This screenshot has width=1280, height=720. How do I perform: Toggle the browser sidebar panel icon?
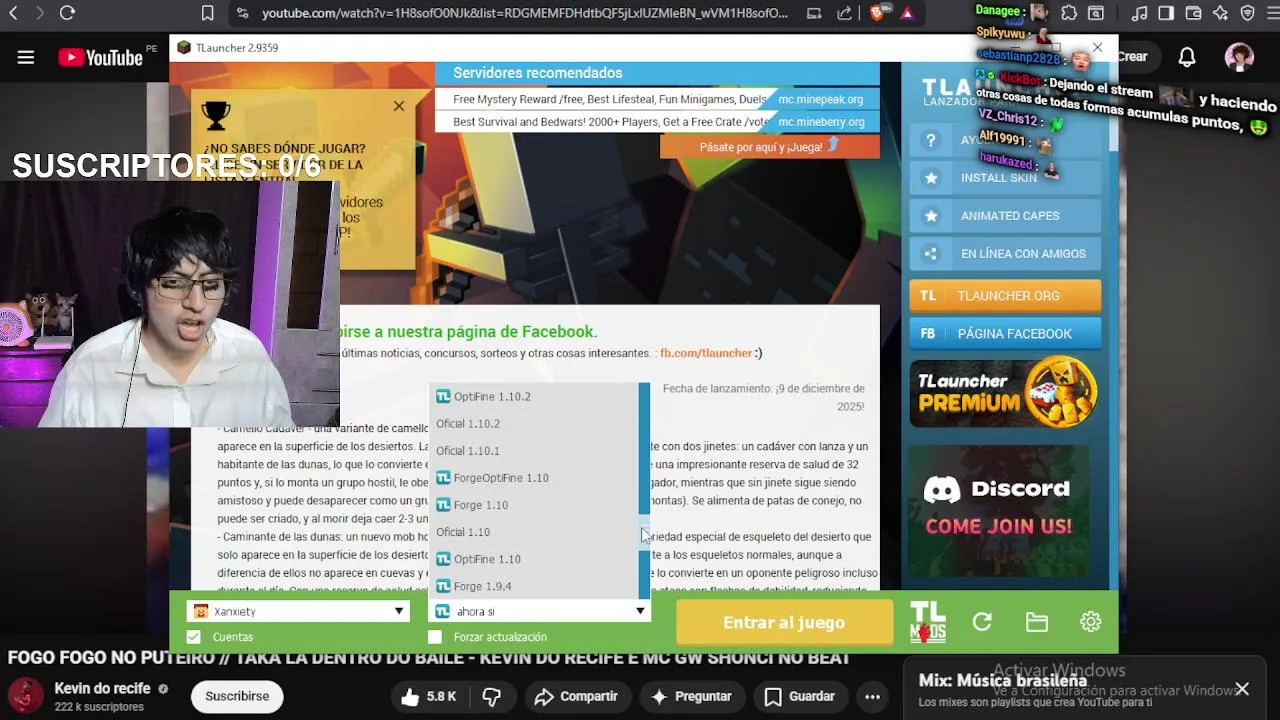(1166, 13)
